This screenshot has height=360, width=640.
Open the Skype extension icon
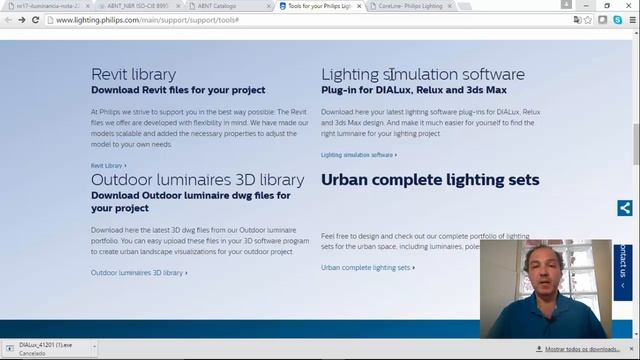[x=618, y=20]
